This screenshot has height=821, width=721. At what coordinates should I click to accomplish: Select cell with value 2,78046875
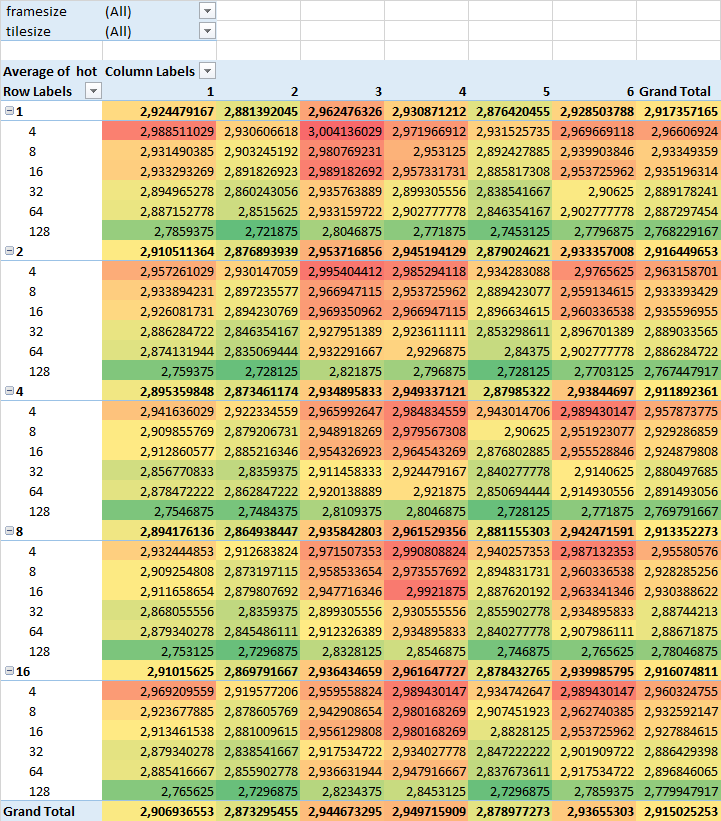pos(679,651)
